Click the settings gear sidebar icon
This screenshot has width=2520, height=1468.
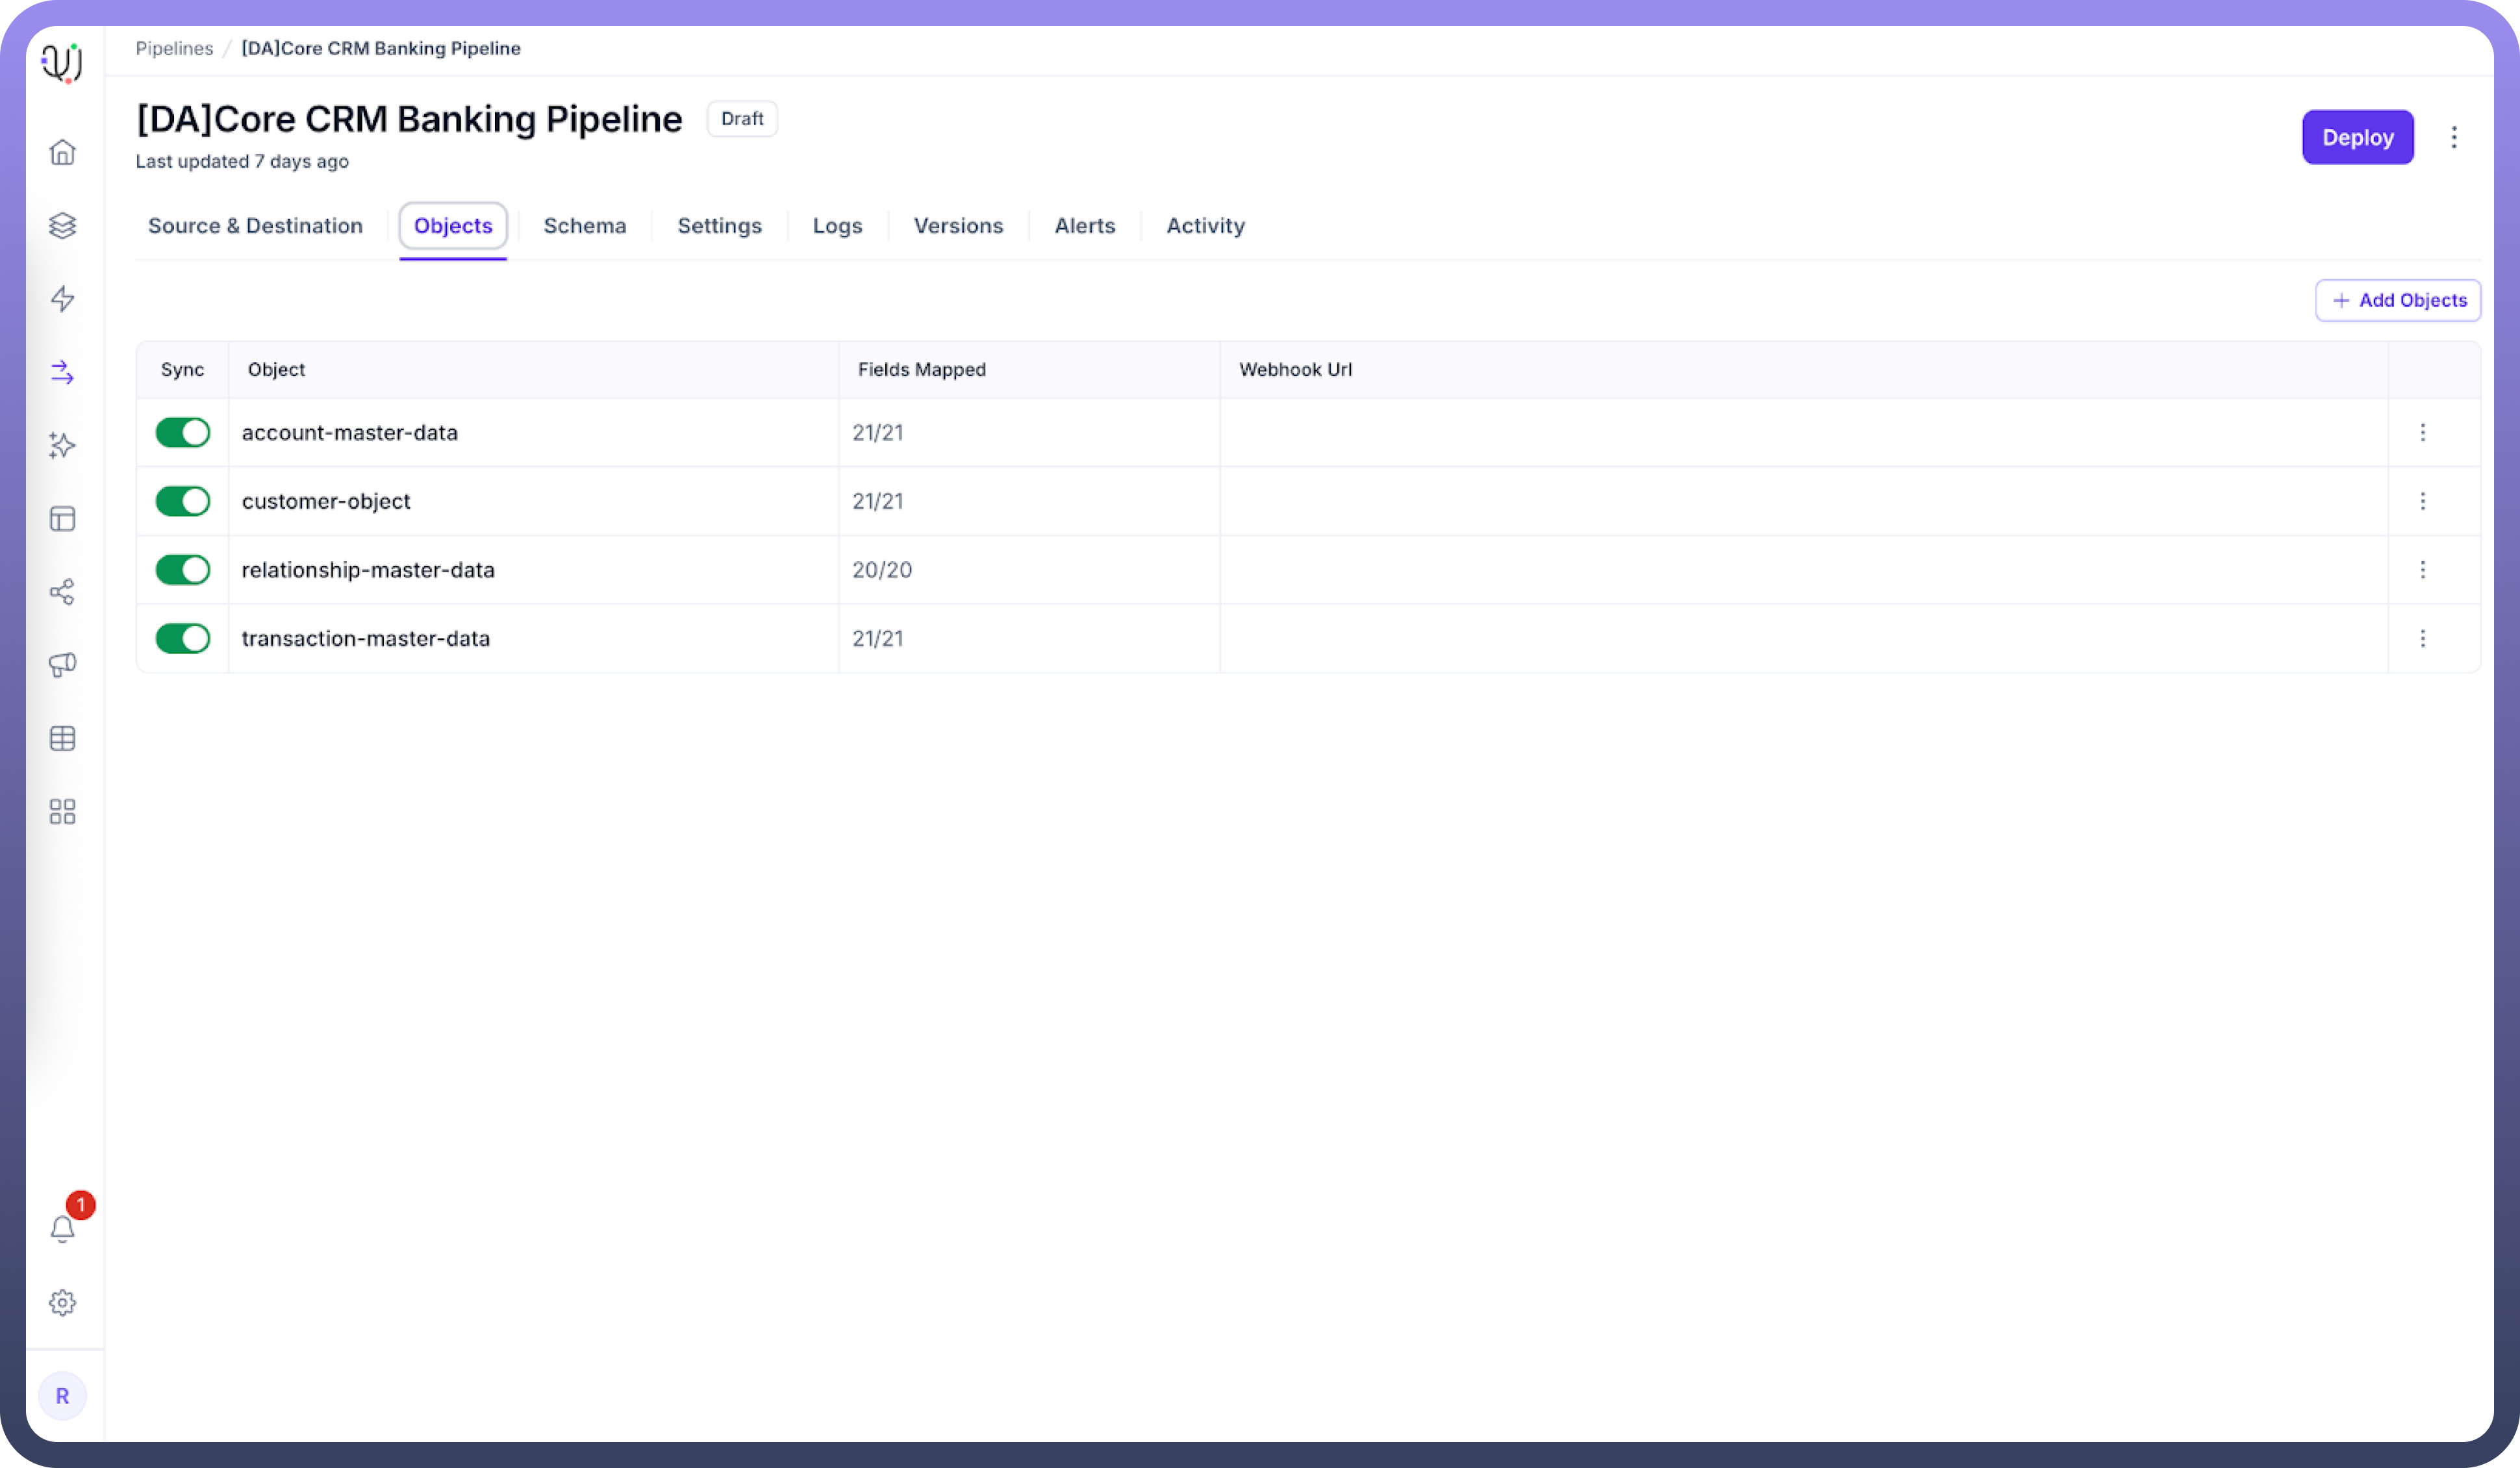click(x=62, y=1302)
